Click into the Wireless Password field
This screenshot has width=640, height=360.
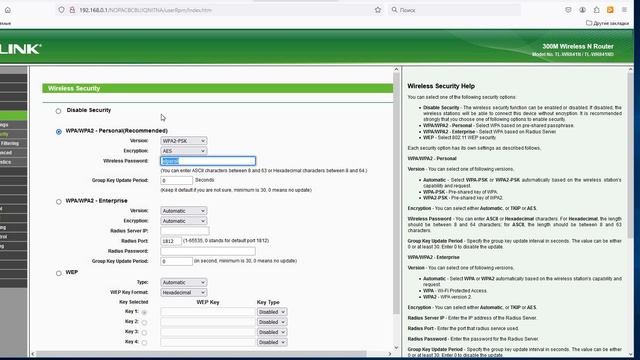[208, 161]
